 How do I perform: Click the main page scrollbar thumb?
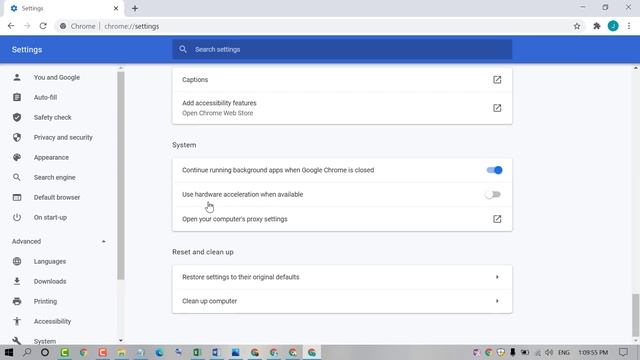(636, 314)
